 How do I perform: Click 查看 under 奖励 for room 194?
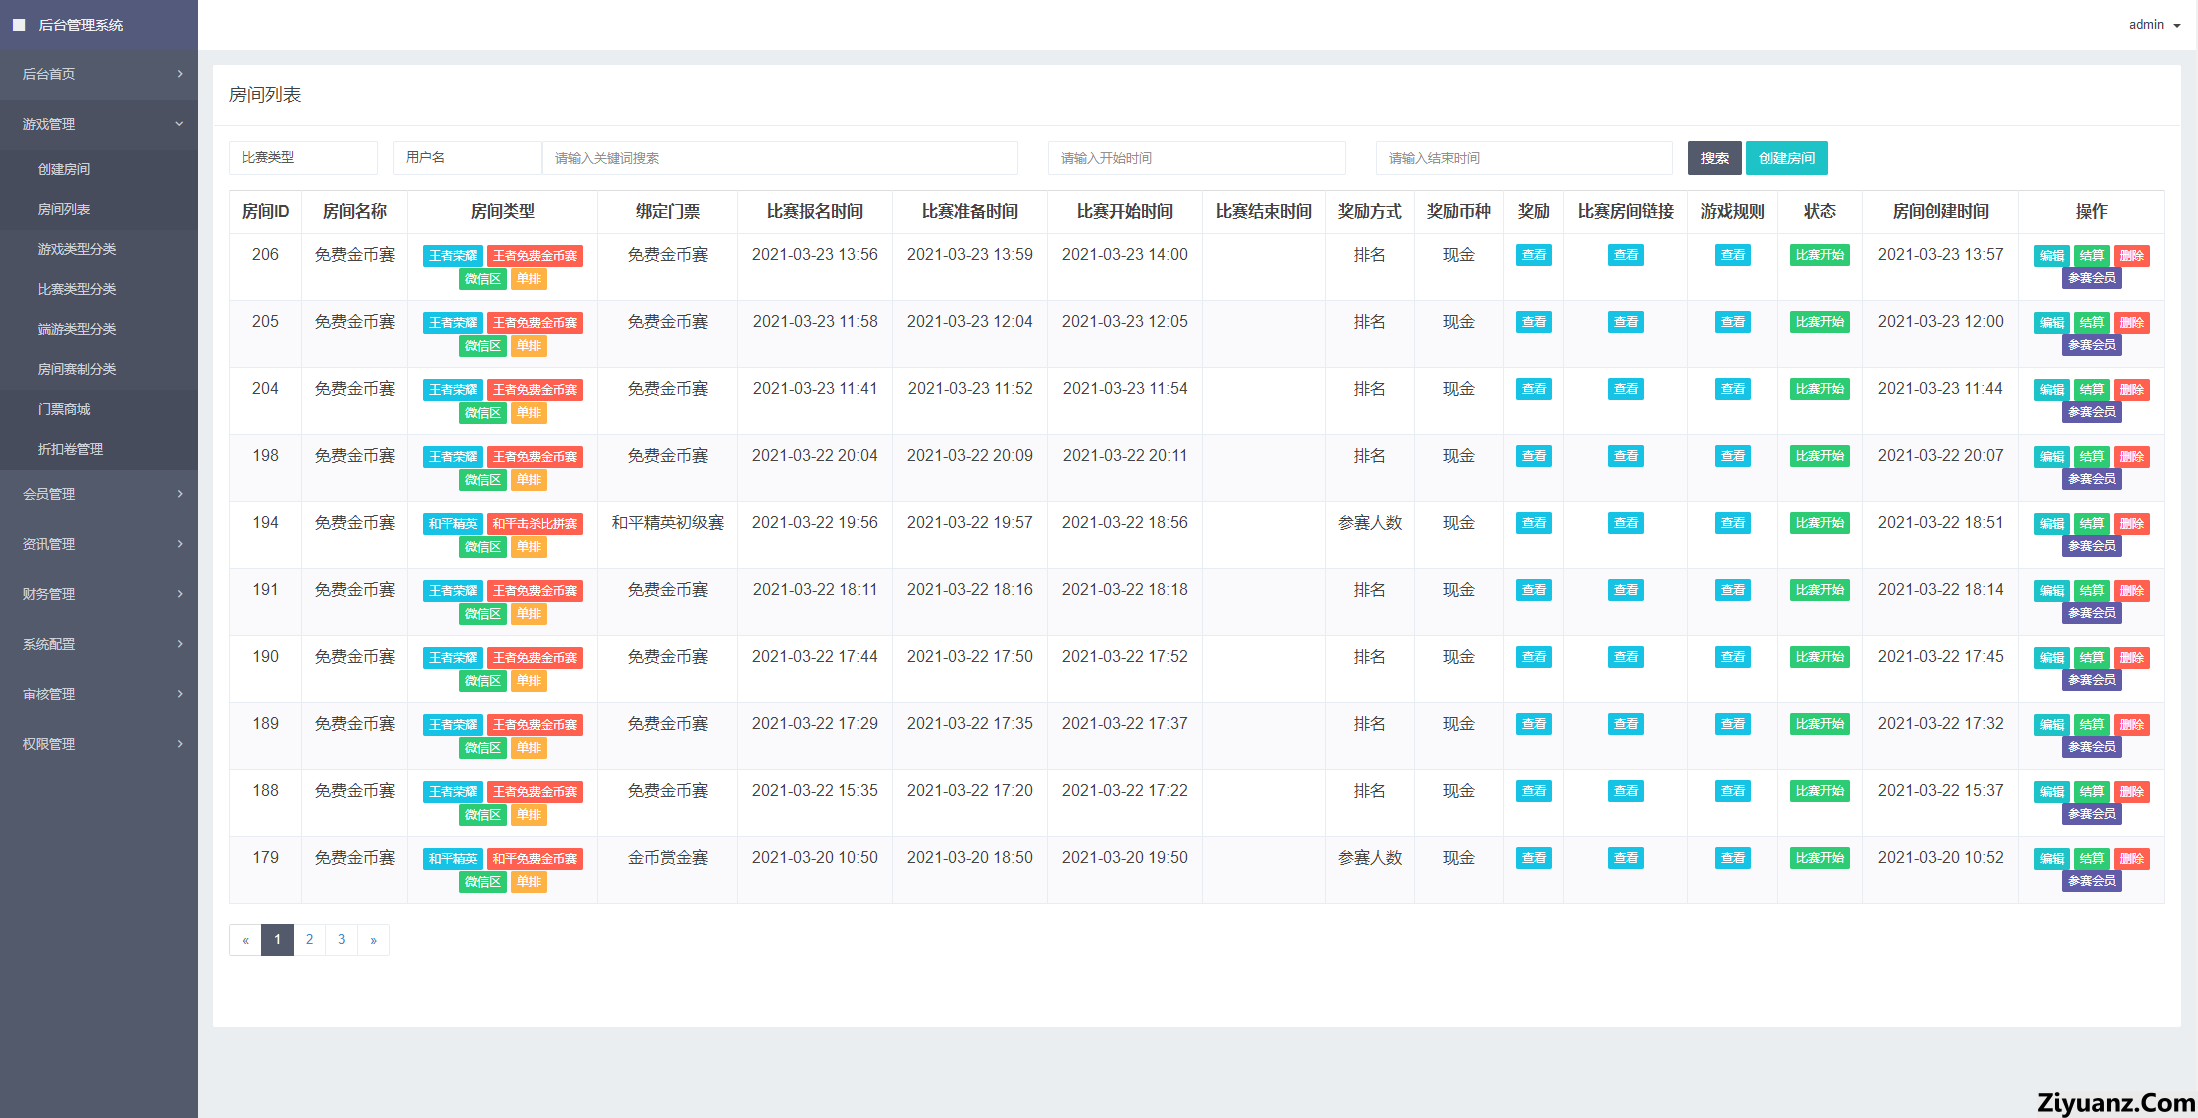(1533, 523)
